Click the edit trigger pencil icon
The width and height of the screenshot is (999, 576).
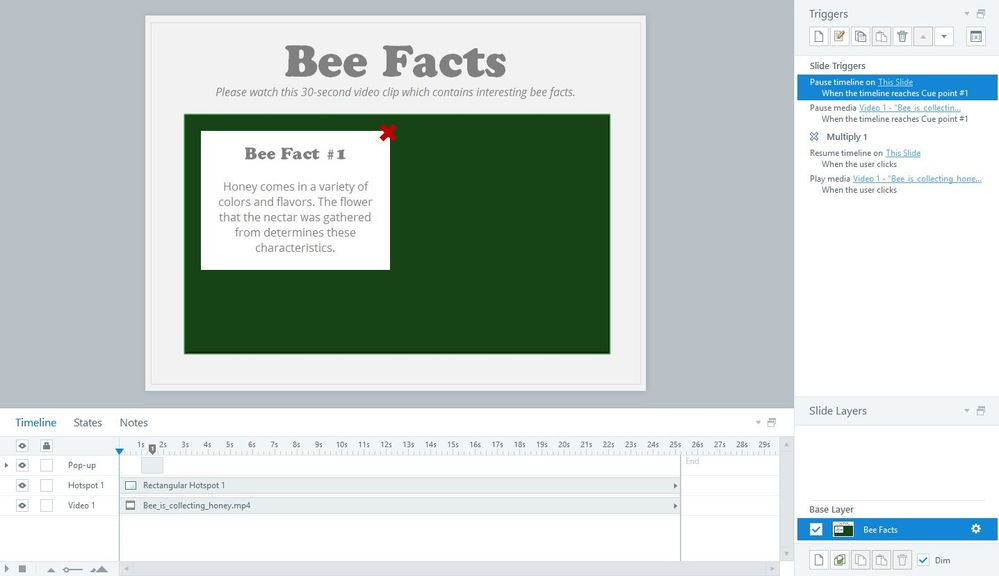click(x=840, y=37)
